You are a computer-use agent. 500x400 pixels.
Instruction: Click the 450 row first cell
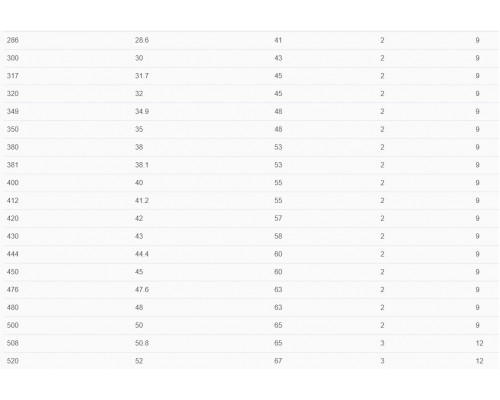tap(13, 272)
